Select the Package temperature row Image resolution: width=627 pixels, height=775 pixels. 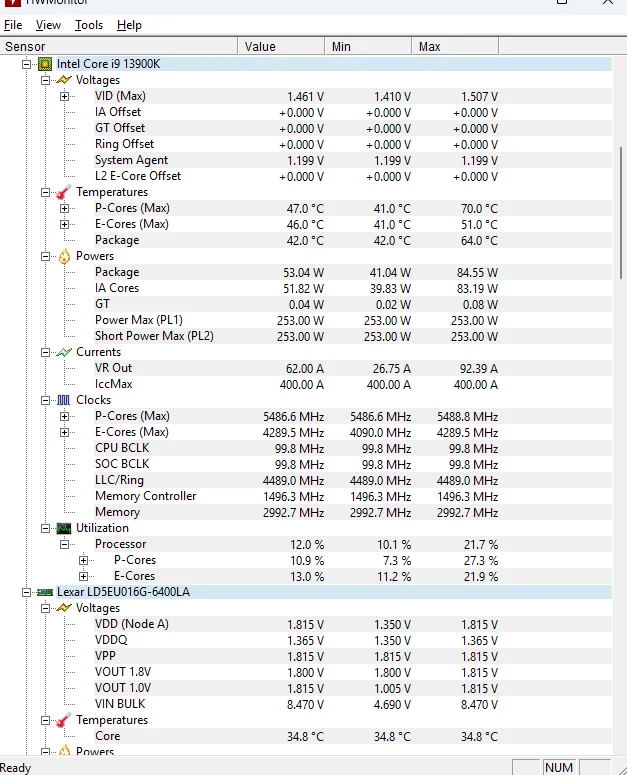(x=117, y=240)
